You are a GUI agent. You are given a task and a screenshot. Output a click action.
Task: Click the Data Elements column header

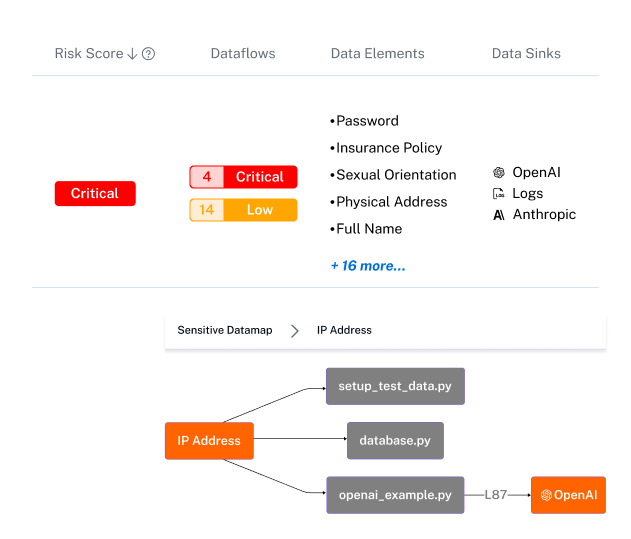pos(378,54)
